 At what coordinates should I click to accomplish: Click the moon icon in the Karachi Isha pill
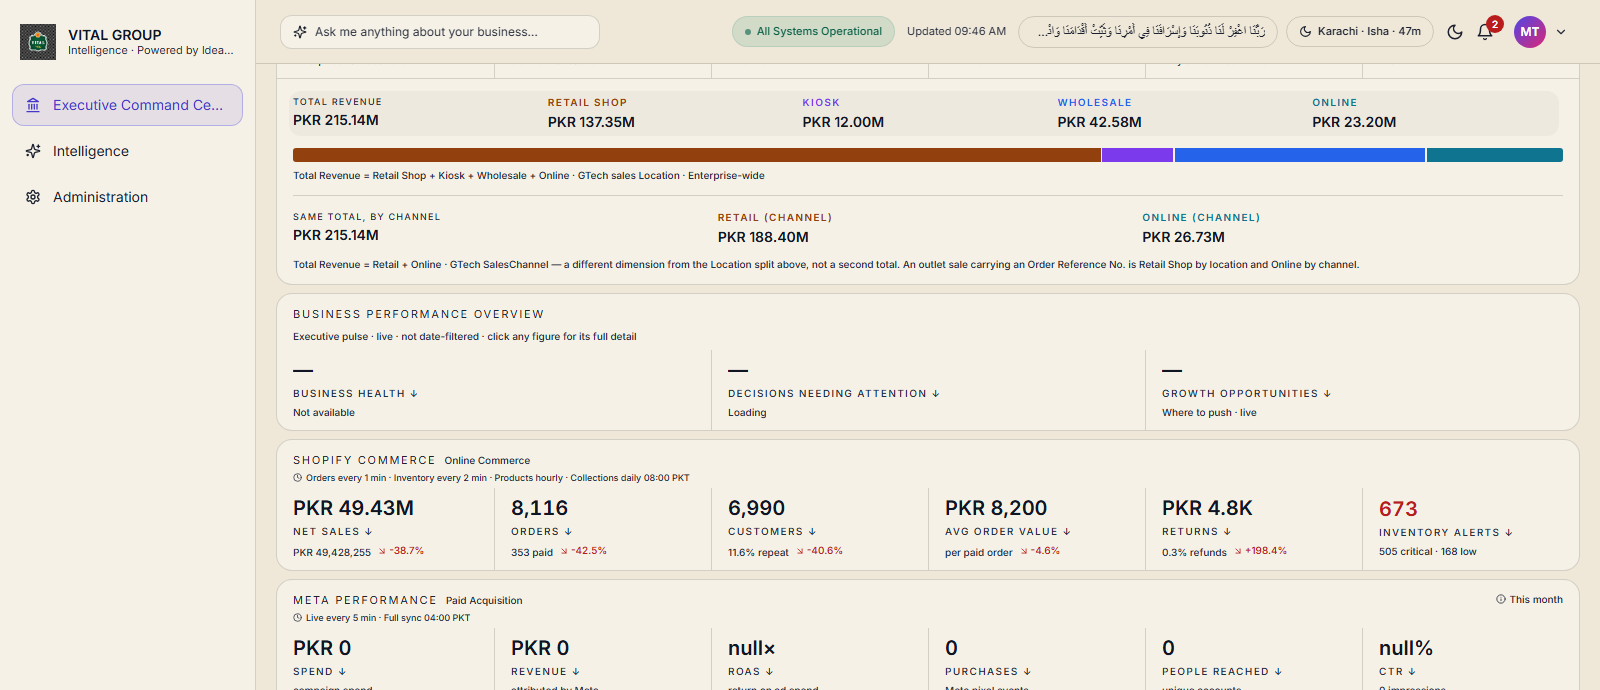(1305, 32)
